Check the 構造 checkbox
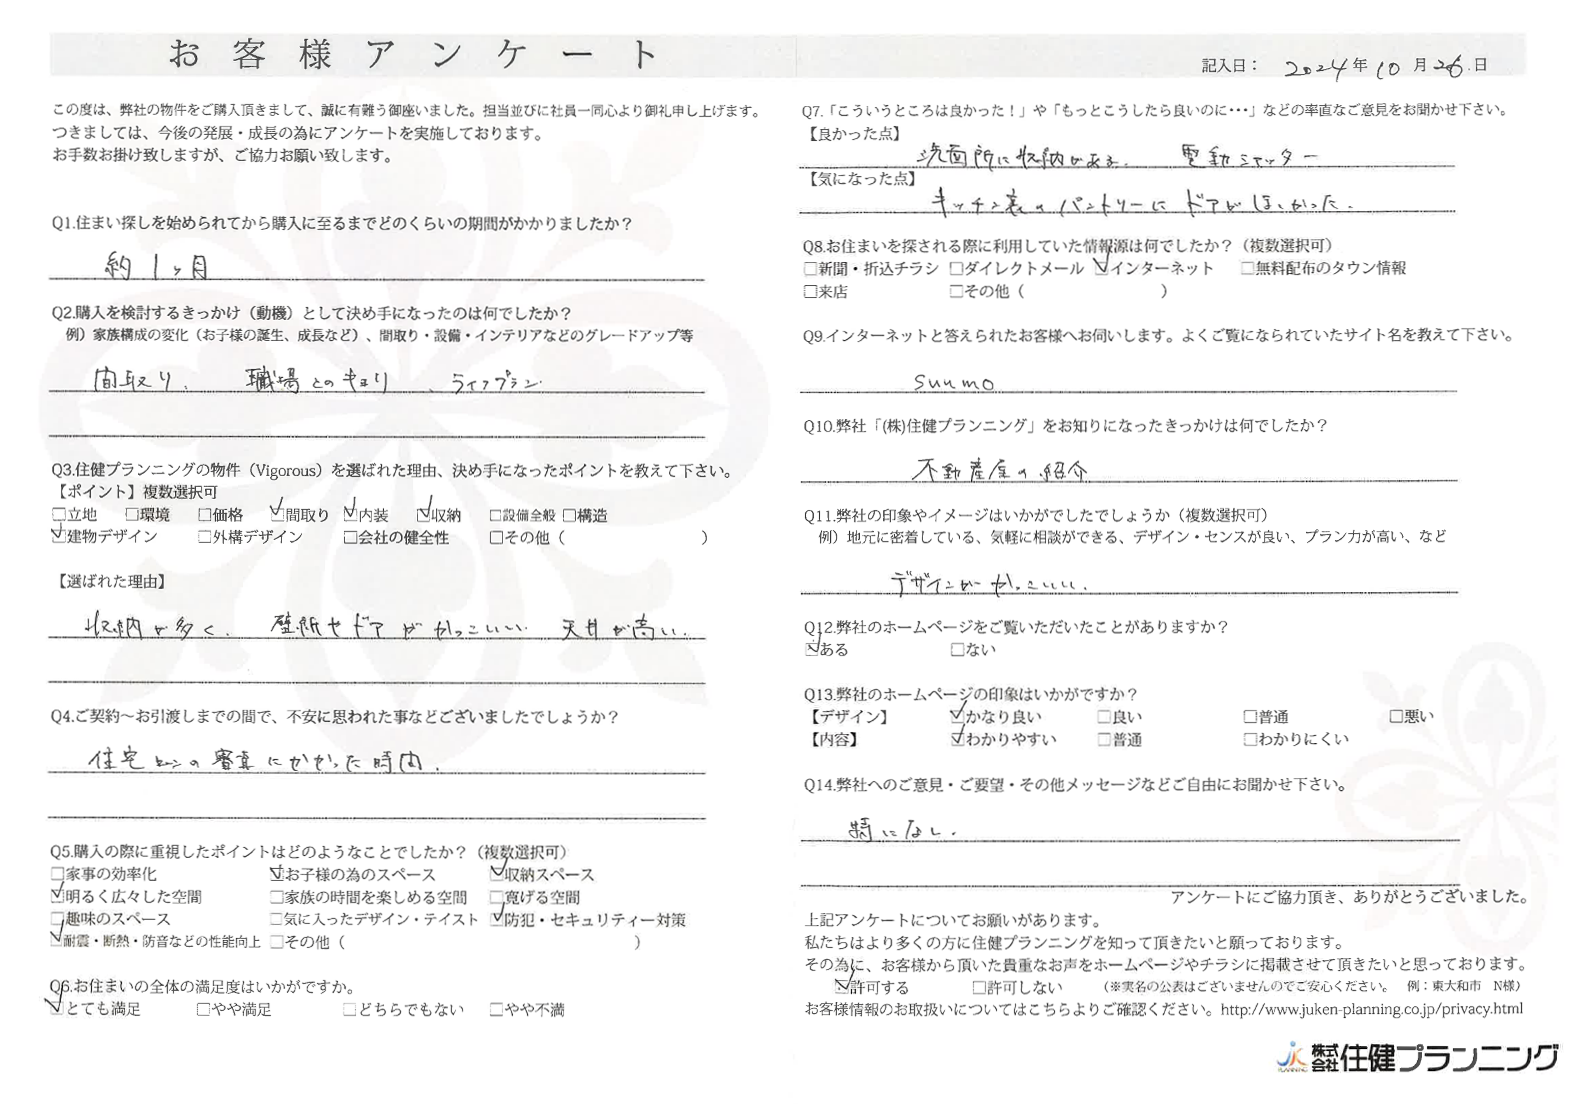 point(569,516)
